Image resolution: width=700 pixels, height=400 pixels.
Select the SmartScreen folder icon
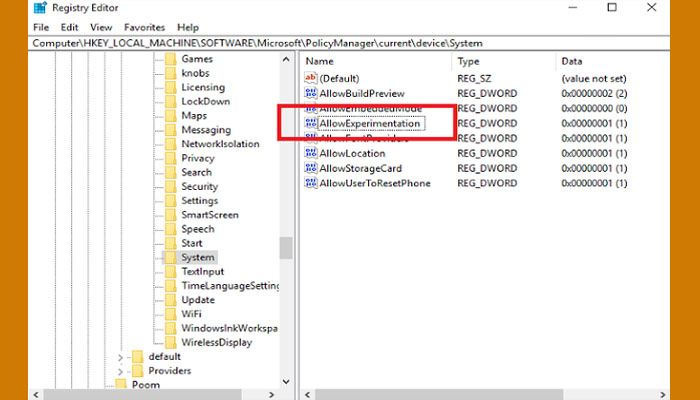pyautogui.click(x=170, y=215)
